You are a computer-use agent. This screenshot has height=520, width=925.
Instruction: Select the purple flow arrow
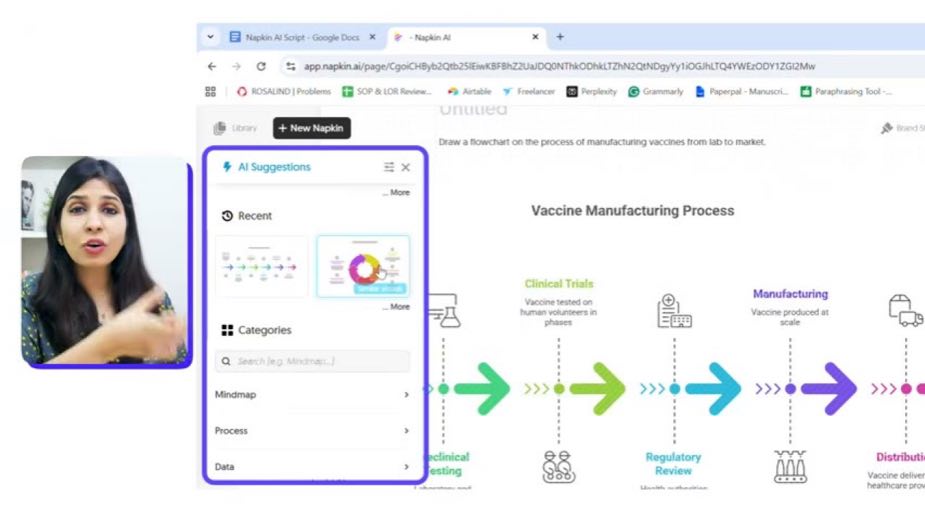[829, 389]
